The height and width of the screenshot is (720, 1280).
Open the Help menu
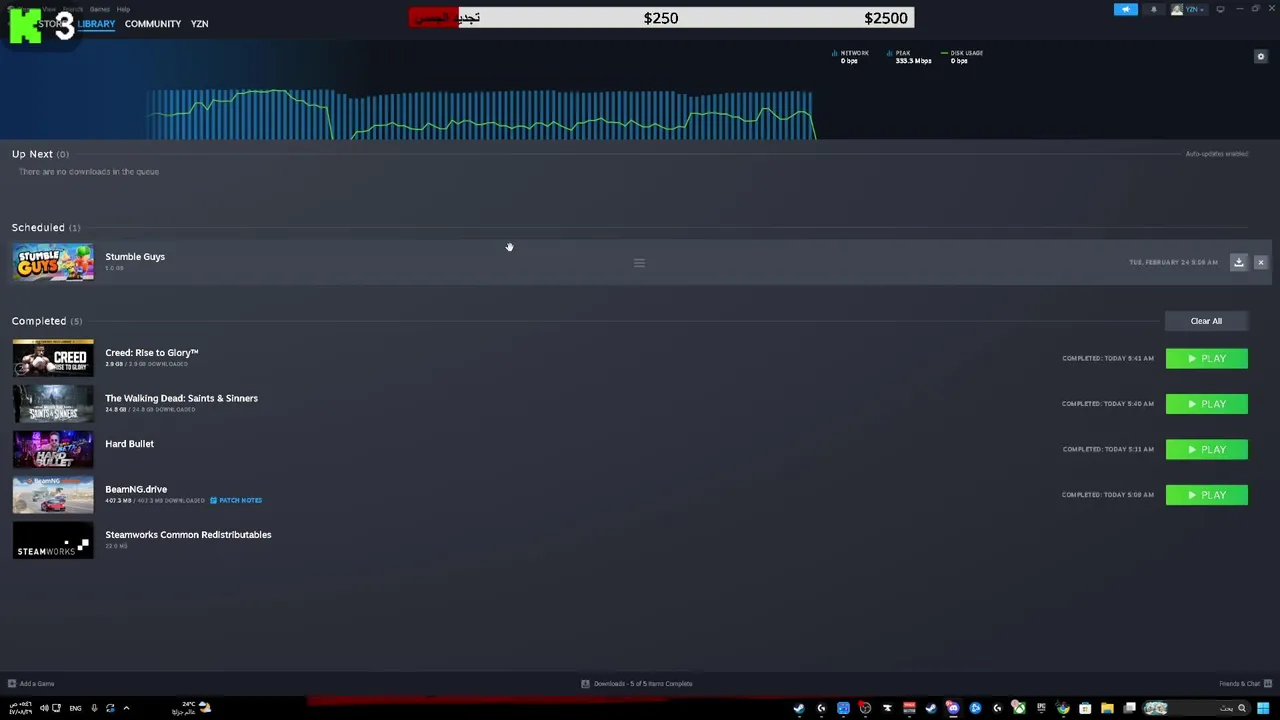tap(123, 9)
